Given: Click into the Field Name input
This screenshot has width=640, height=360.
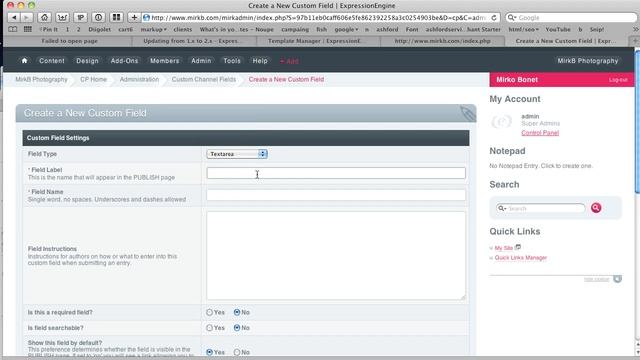Looking at the screenshot, I should [336, 195].
